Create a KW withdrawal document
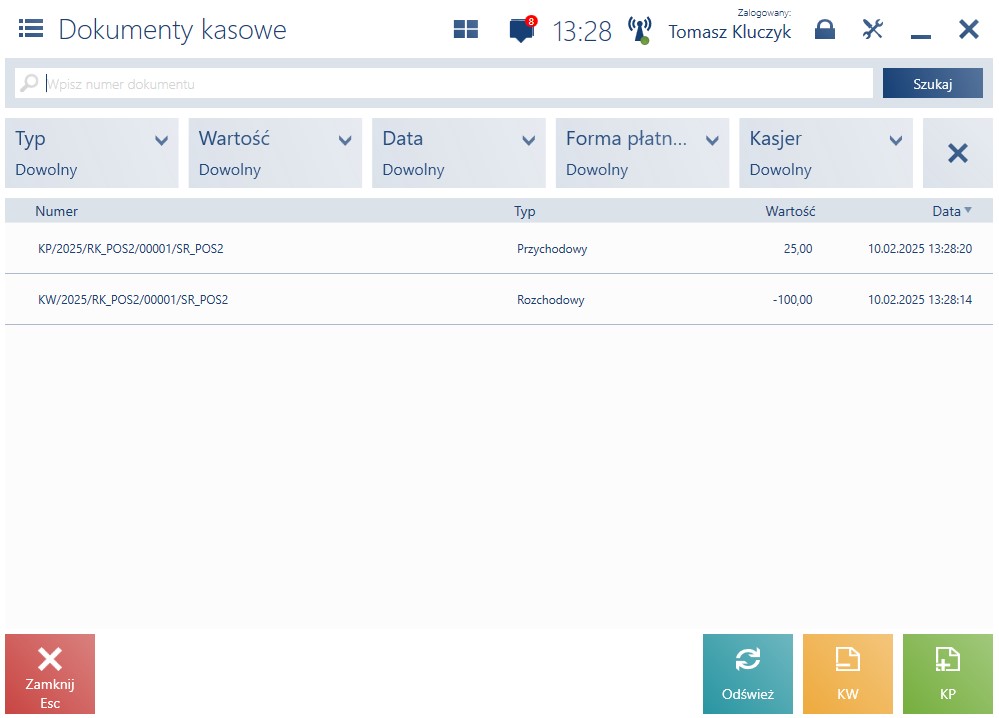 pos(847,674)
